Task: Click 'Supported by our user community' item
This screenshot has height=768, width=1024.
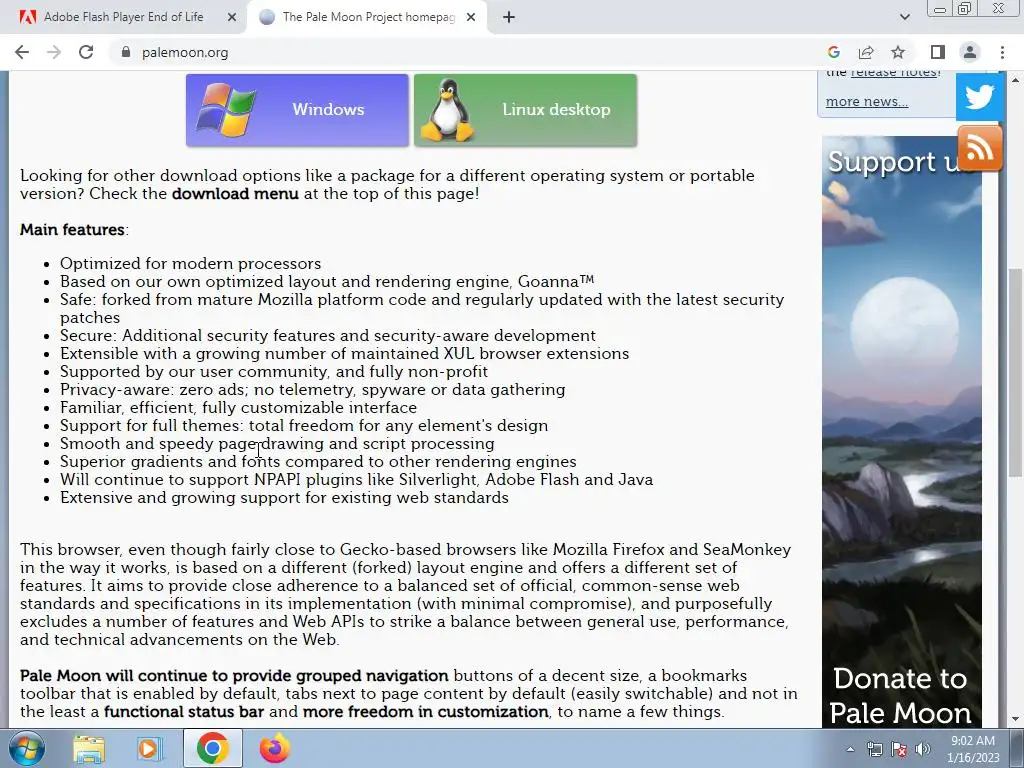Action: [274, 372]
